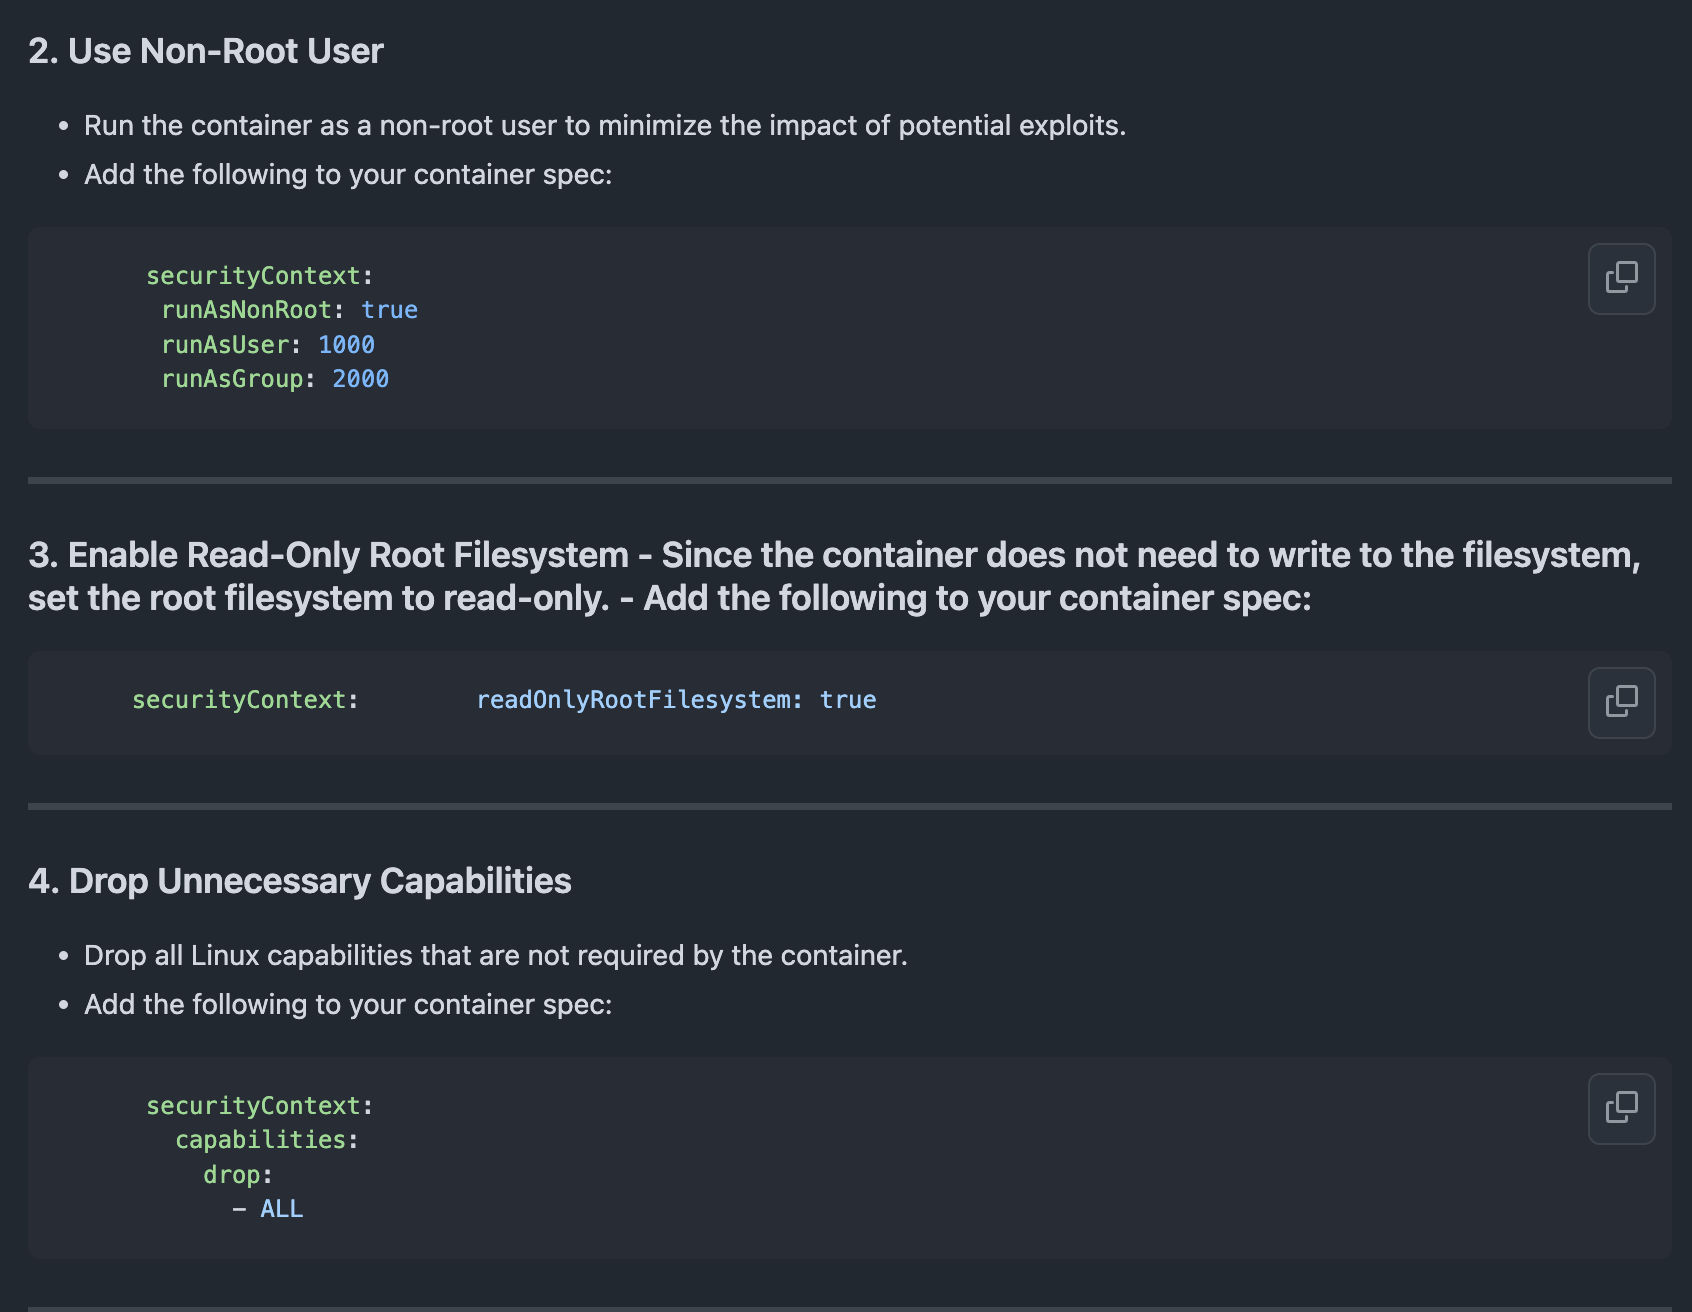
Task: Copy the capabilities drop ALL code block
Action: (x=1620, y=1108)
